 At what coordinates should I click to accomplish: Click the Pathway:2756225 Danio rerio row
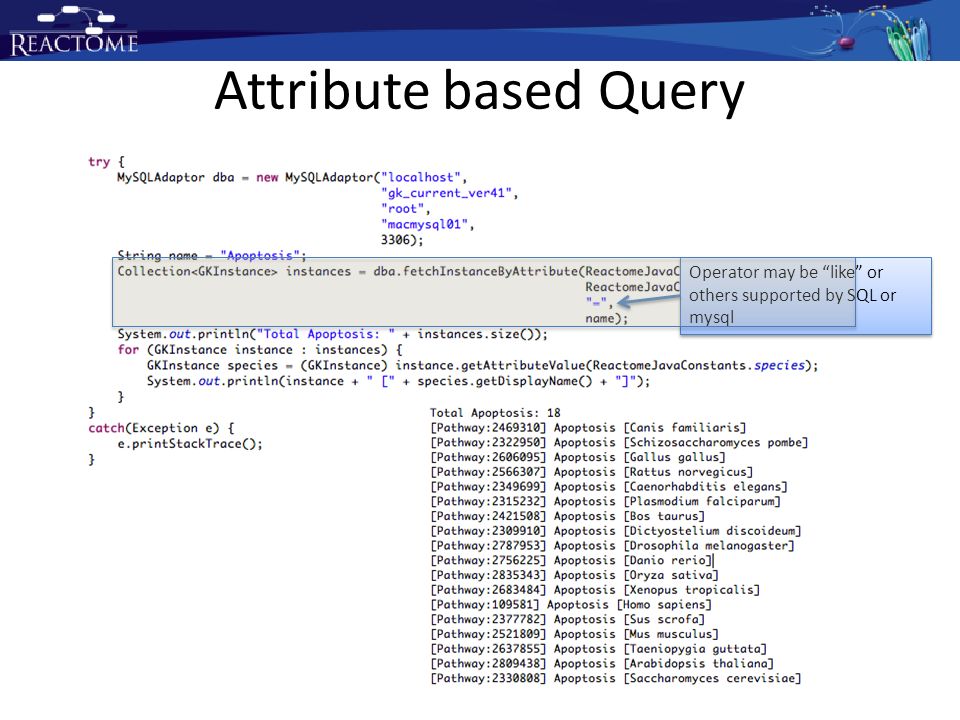click(x=571, y=560)
